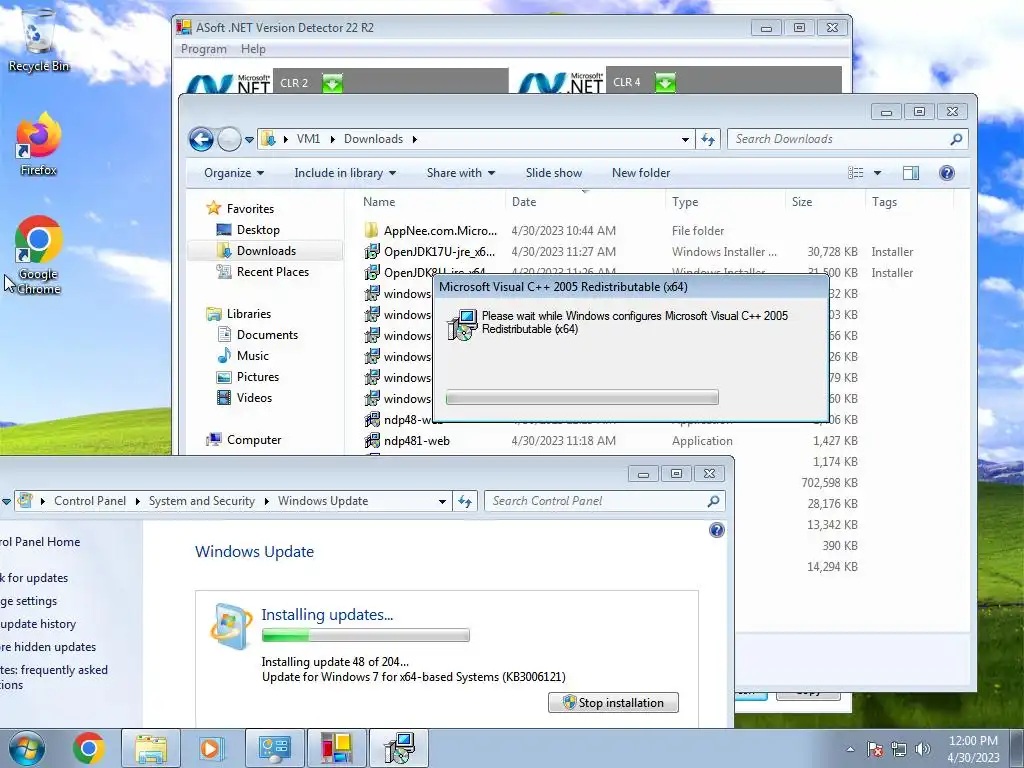Click the VM1 breadcrumb in Explorer

click(308, 139)
